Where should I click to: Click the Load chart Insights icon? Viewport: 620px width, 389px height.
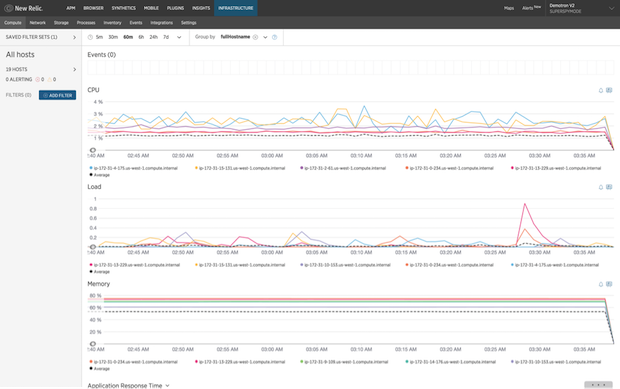[x=609, y=187]
